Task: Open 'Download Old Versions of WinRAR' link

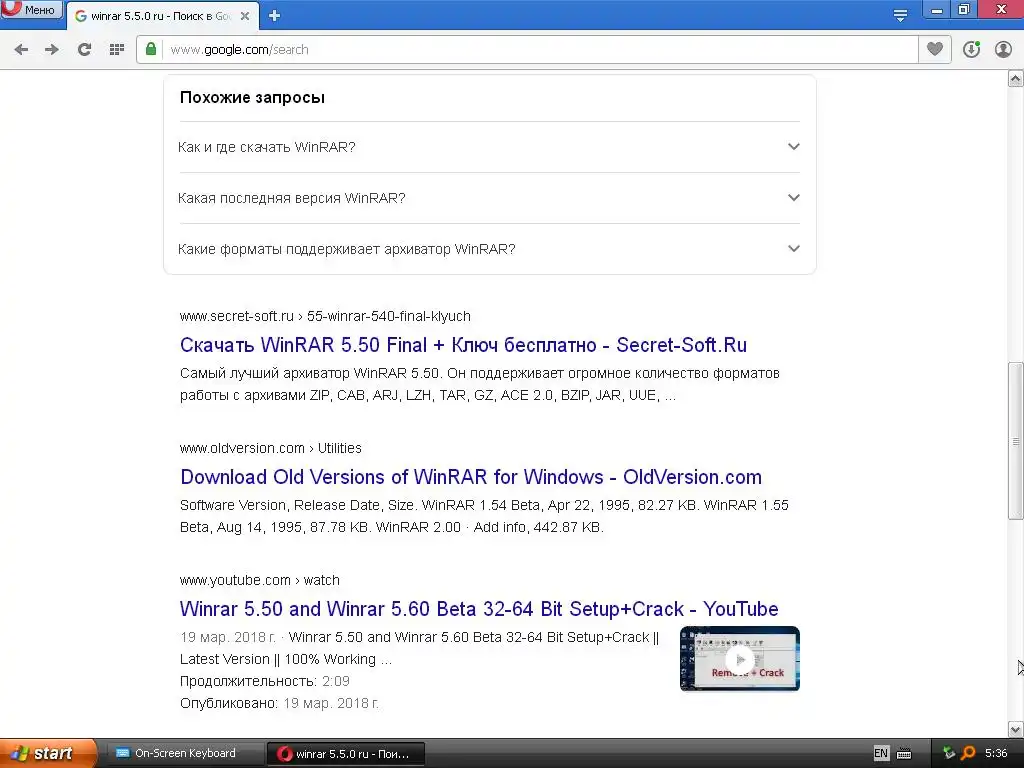Action: (x=471, y=477)
